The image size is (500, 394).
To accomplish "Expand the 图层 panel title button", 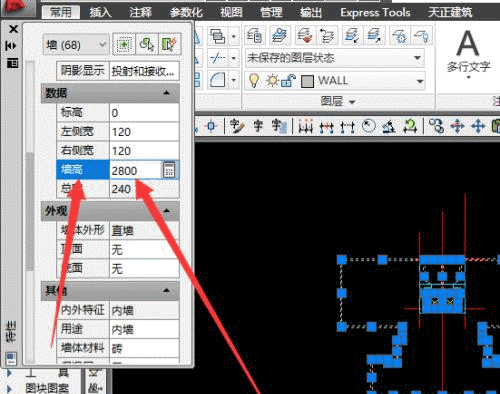I will click(338, 101).
